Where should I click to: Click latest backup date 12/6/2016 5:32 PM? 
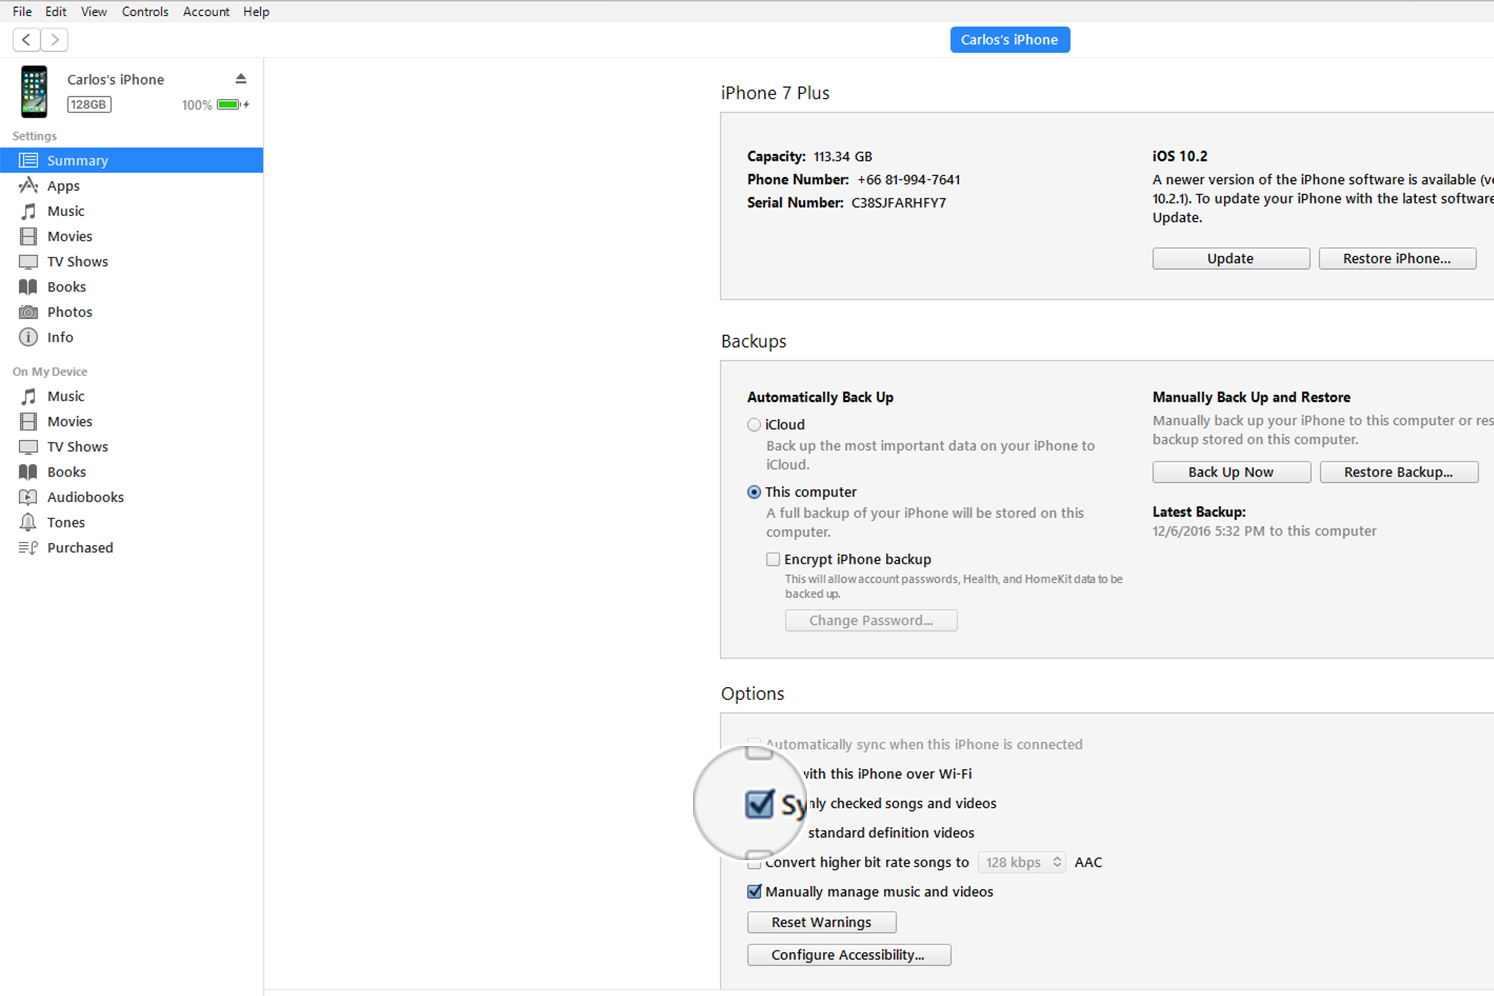[1209, 531]
